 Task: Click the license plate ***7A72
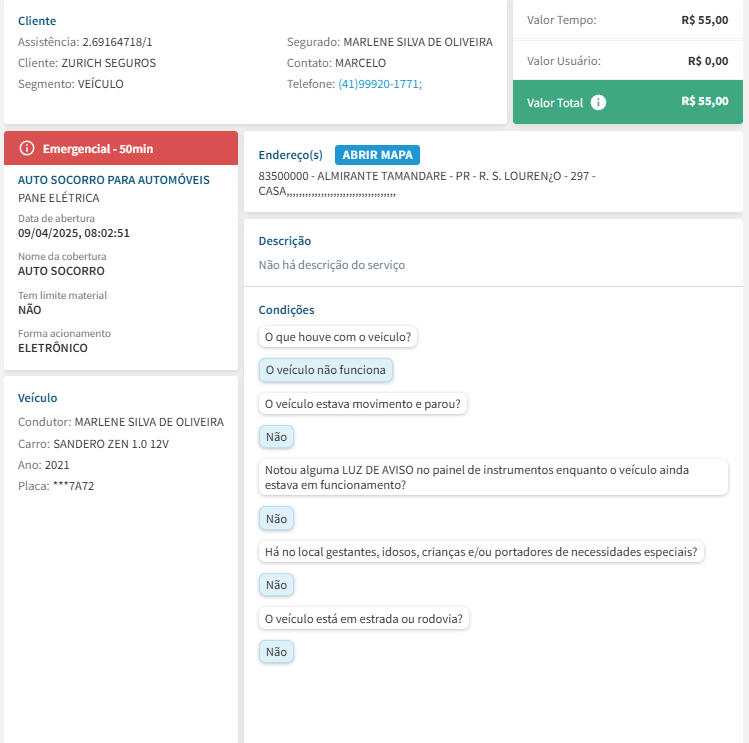pos(73,486)
